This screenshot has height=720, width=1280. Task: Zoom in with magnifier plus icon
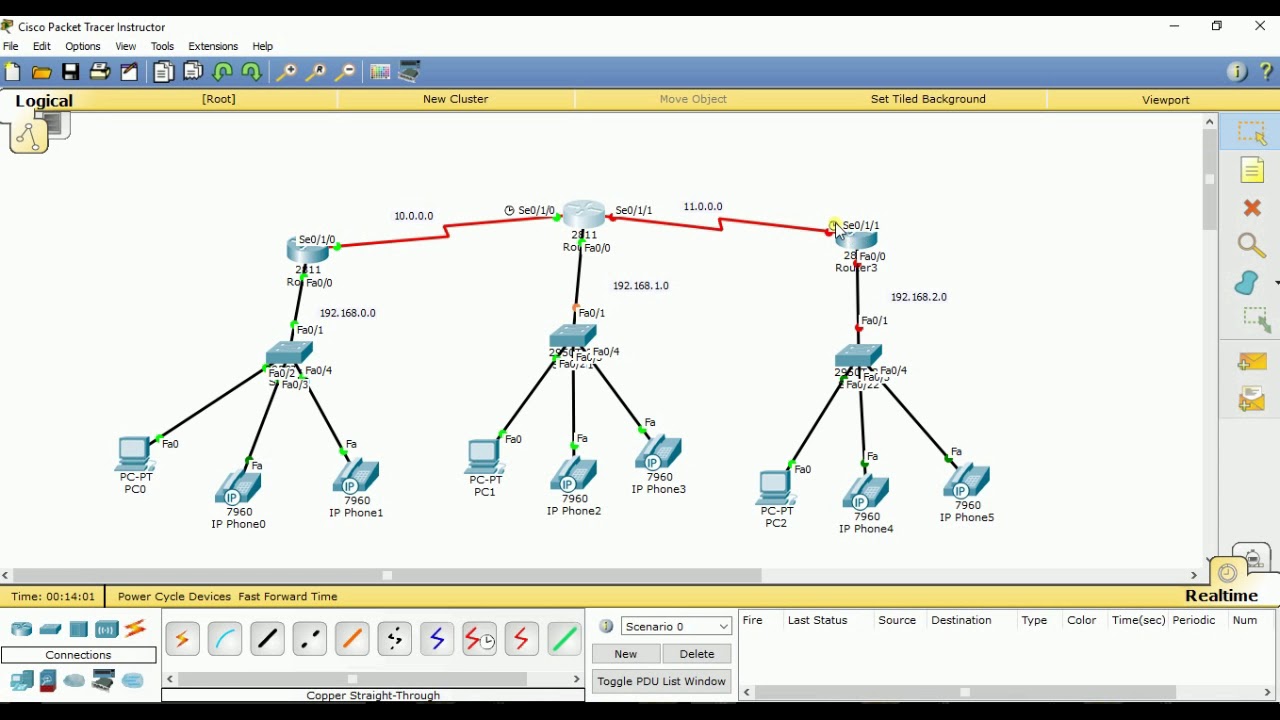(x=286, y=72)
